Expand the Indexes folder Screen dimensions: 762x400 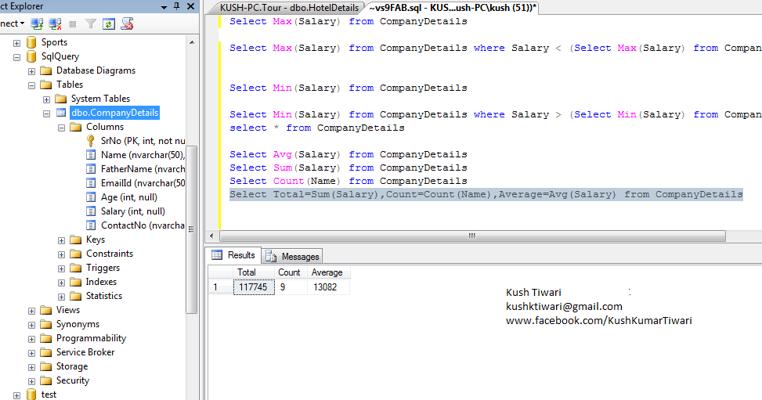pyautogui.click(x=62, y=282)
